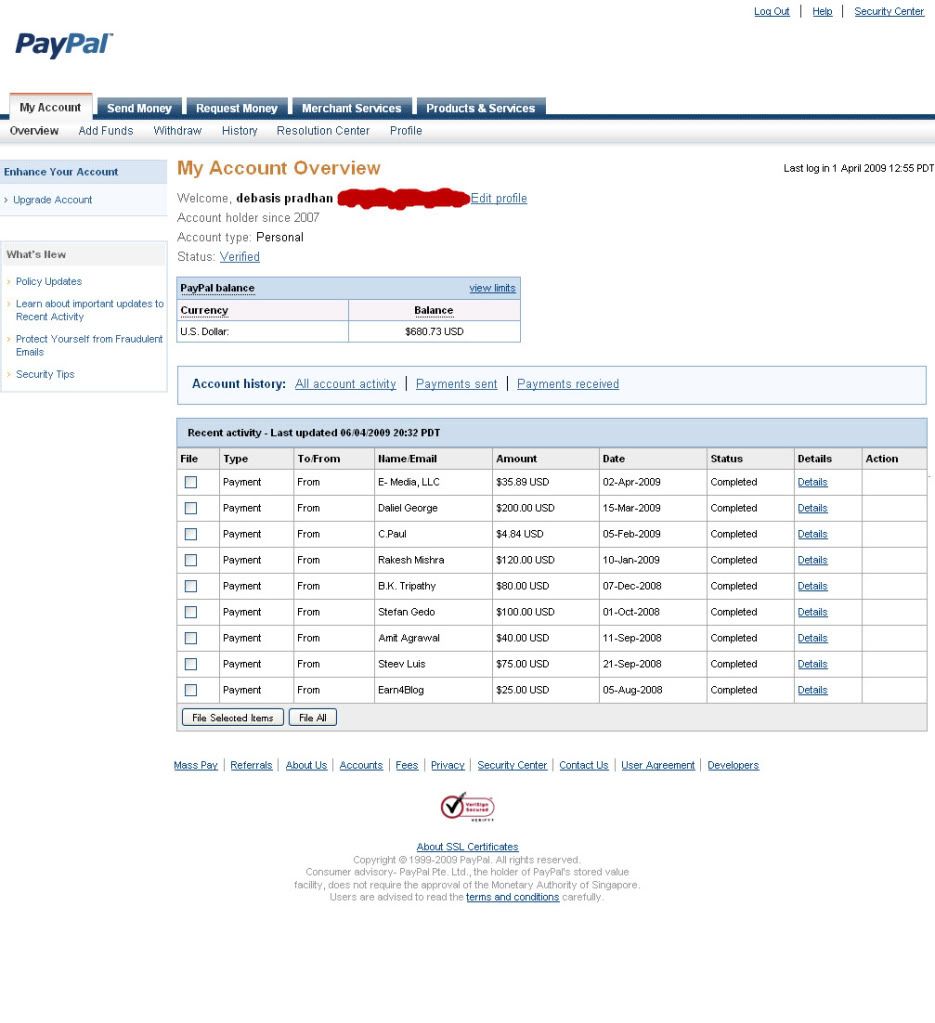Go to the Merchant Services tab
The height and width of the screenshot is (1023, 935).
click(352, 108)
